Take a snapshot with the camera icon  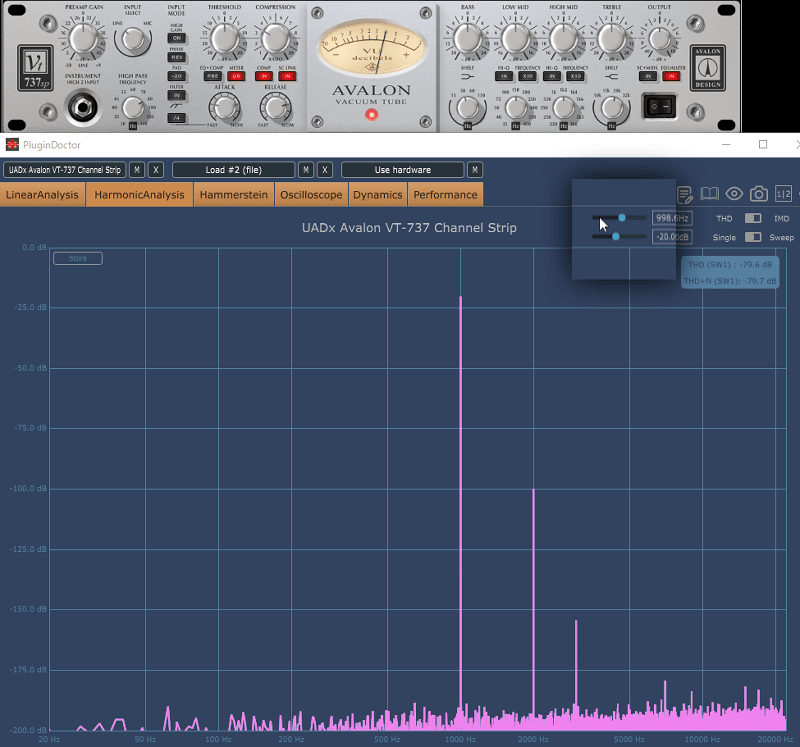759,194
